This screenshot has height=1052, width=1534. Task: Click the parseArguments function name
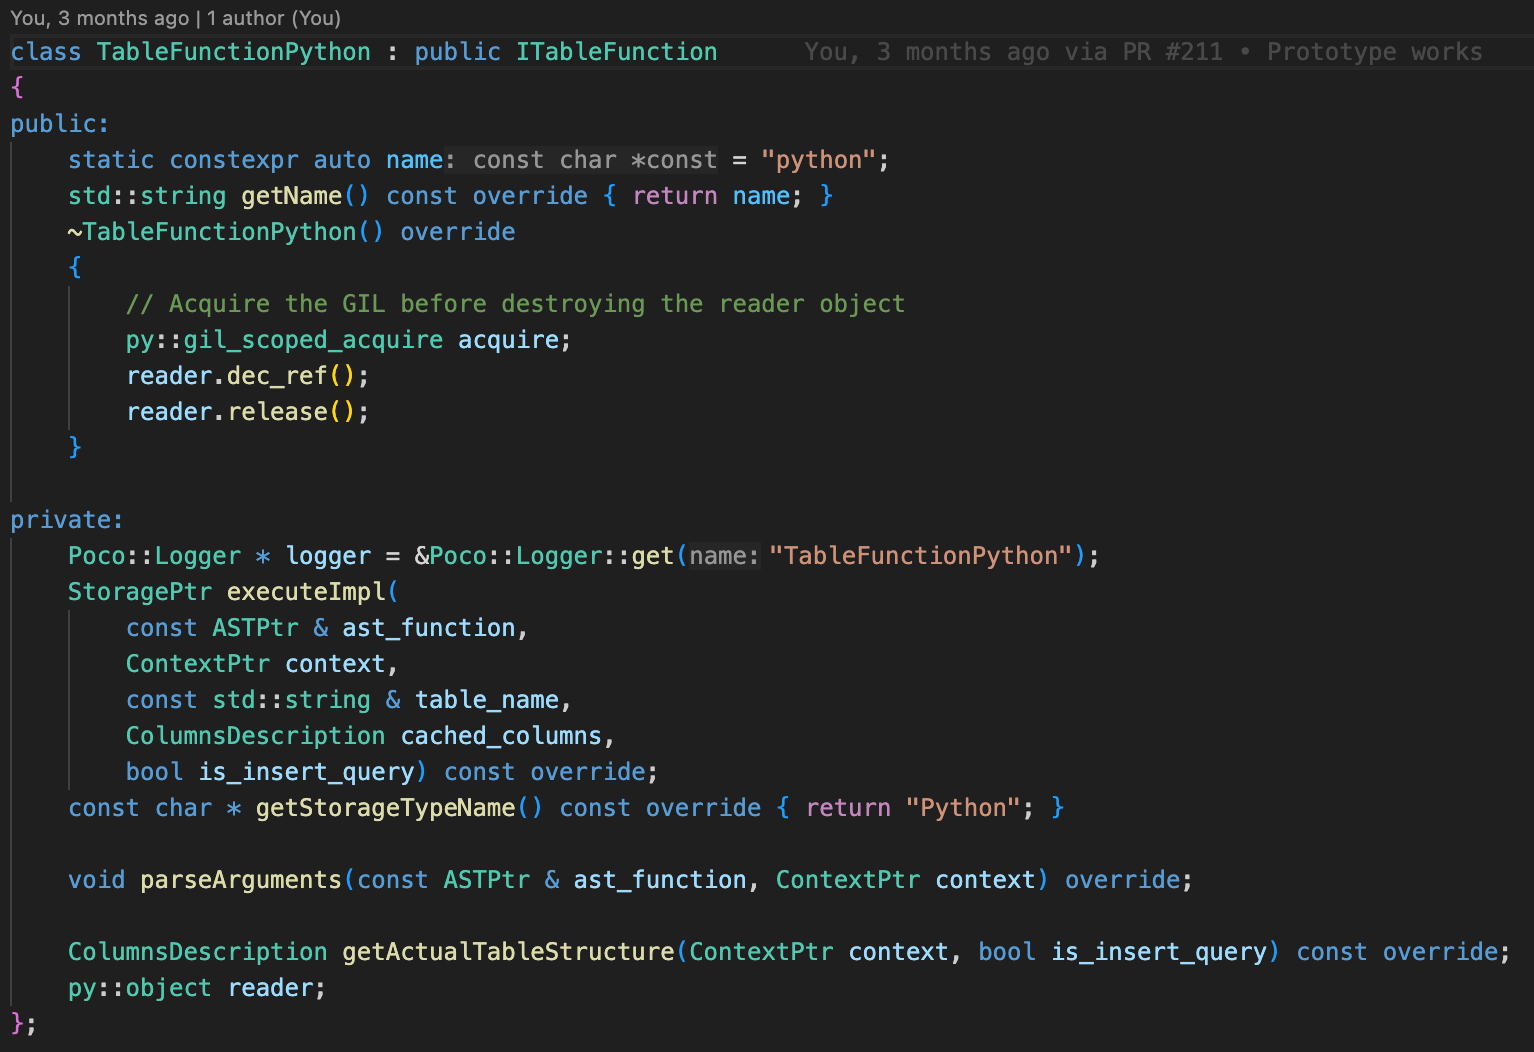point(241,880)
